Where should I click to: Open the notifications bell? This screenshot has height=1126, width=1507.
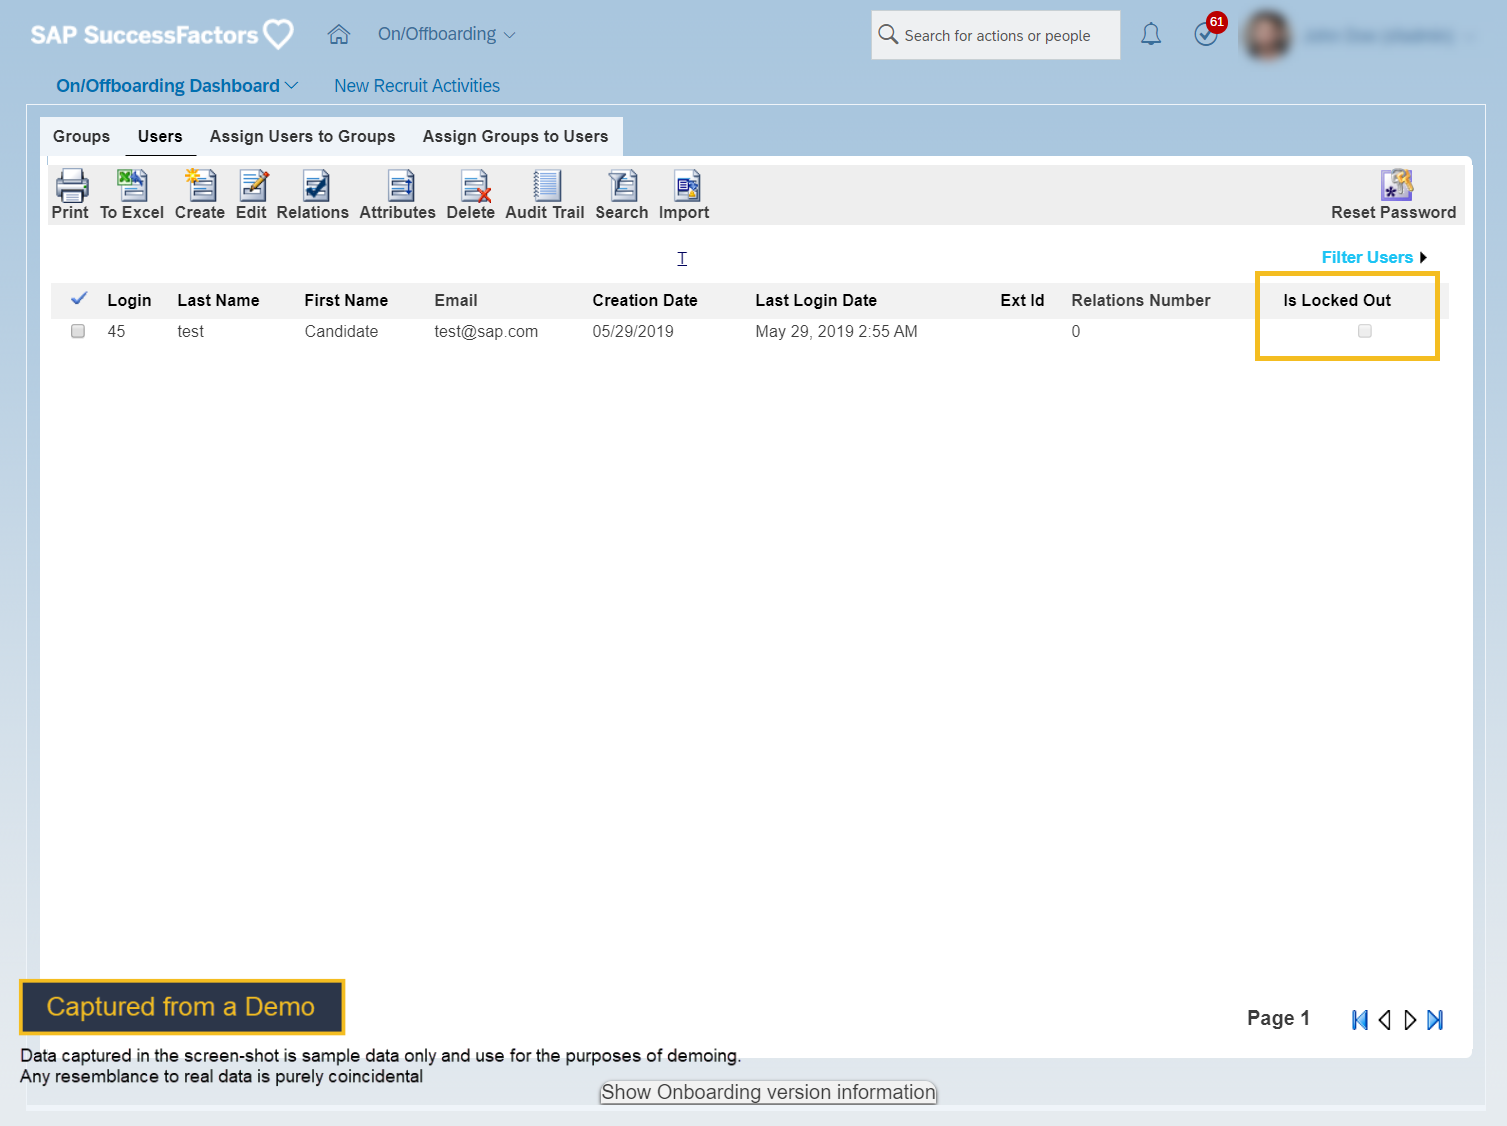coord(1151,35)
